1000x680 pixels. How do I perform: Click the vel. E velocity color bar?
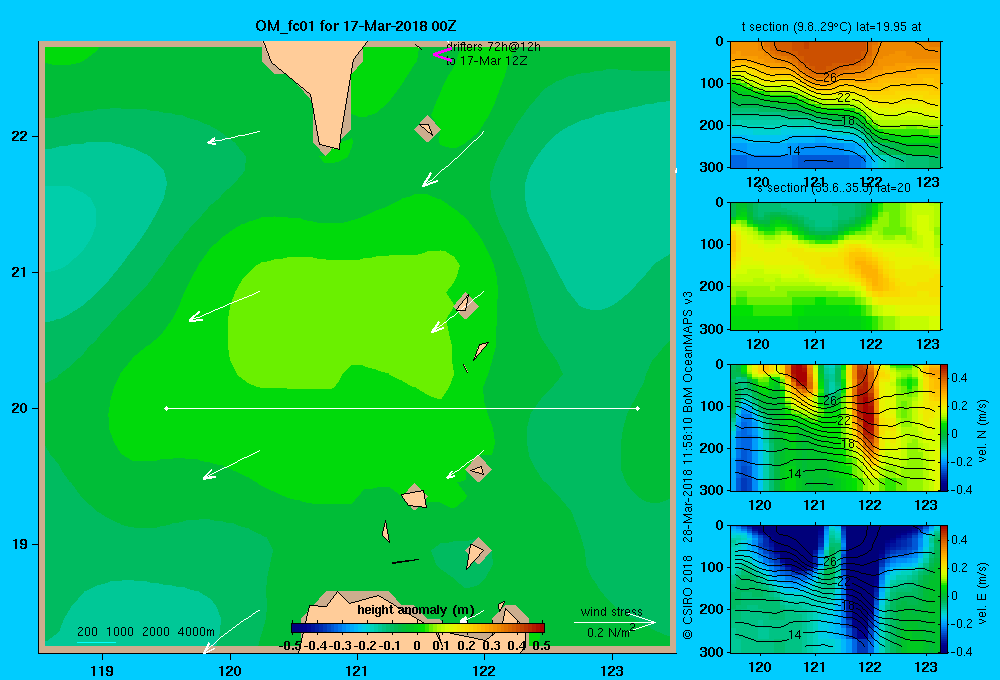(x=945, y=589)
